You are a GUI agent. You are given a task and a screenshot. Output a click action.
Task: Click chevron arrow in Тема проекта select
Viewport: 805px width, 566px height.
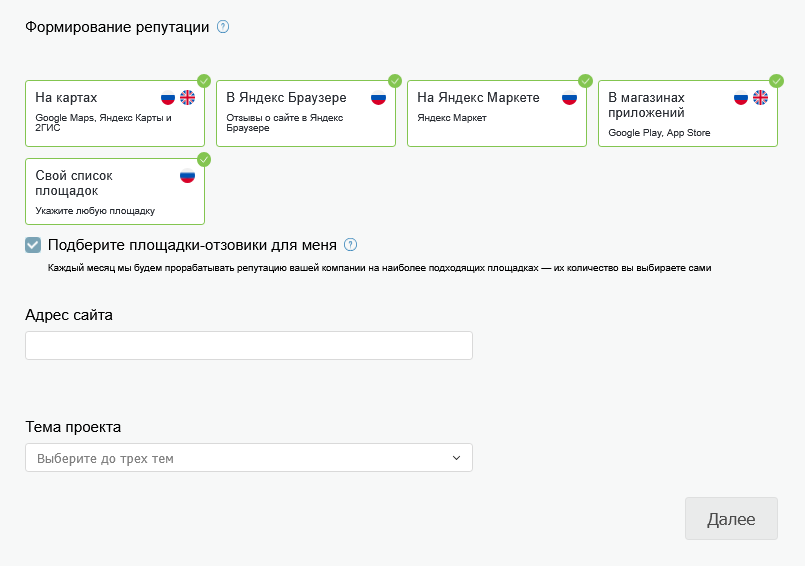456,458
